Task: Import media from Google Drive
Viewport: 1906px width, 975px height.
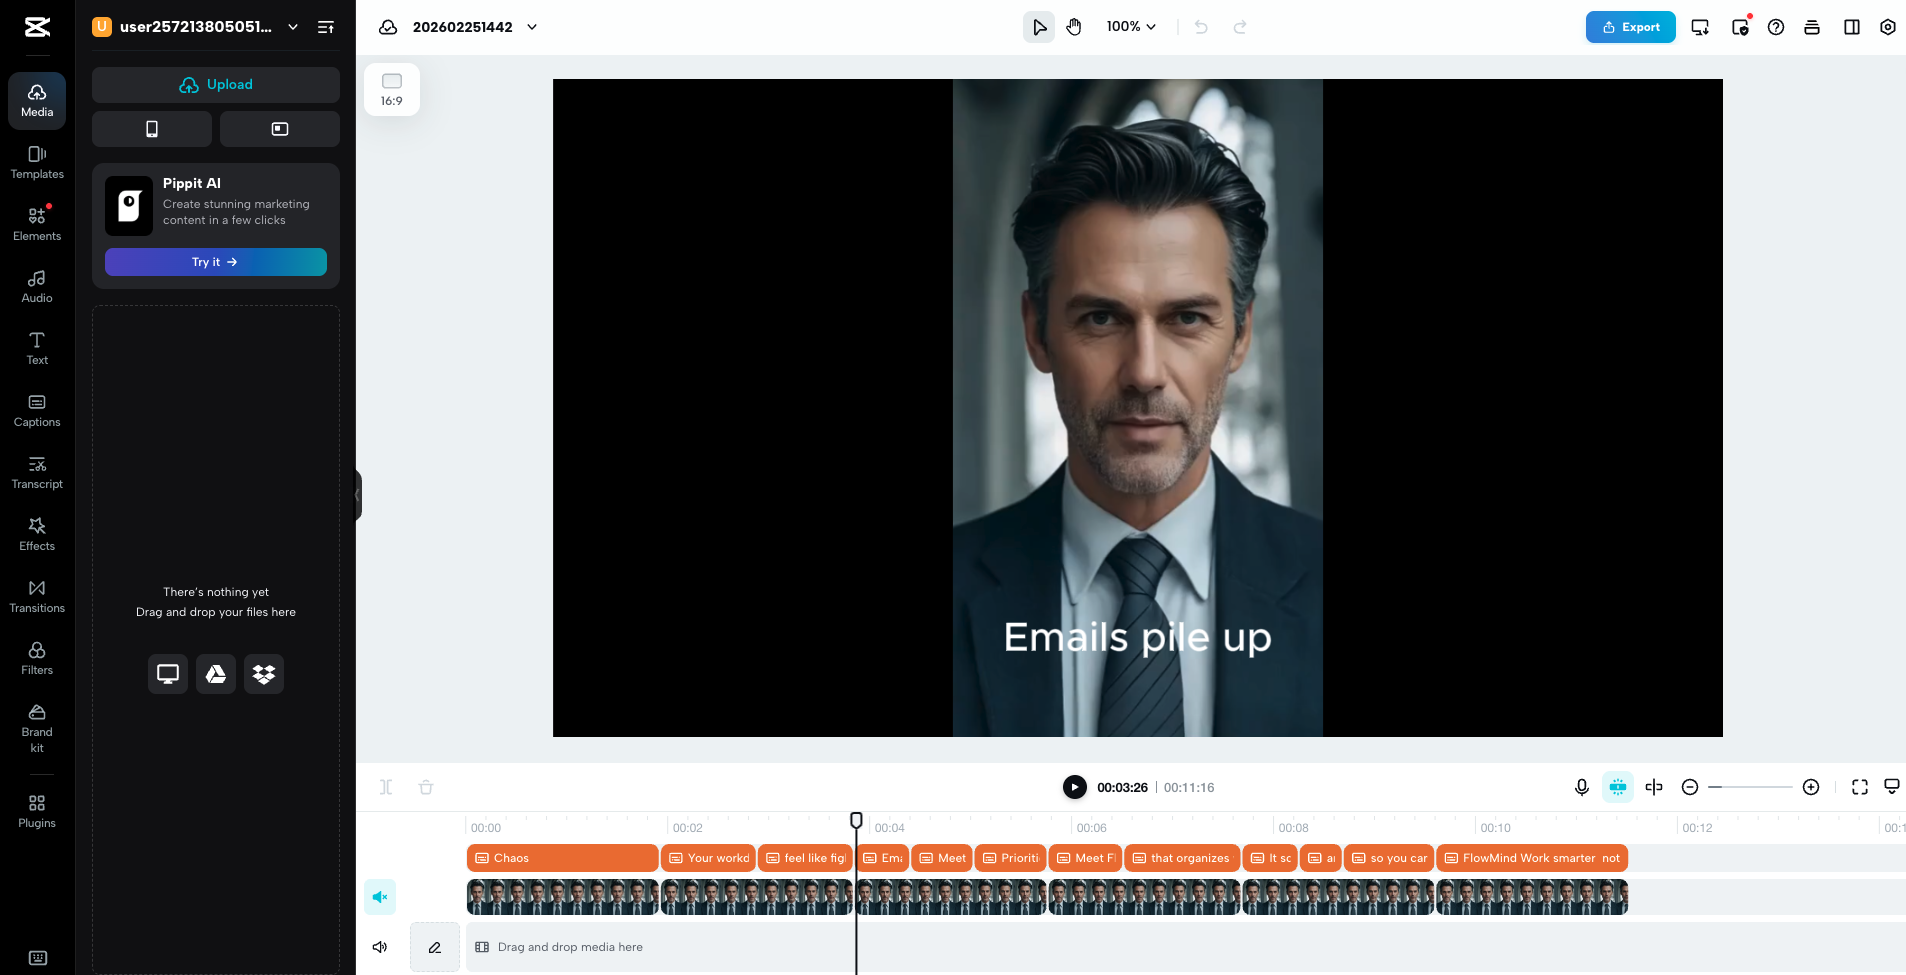Action: [x=215, y=673]
